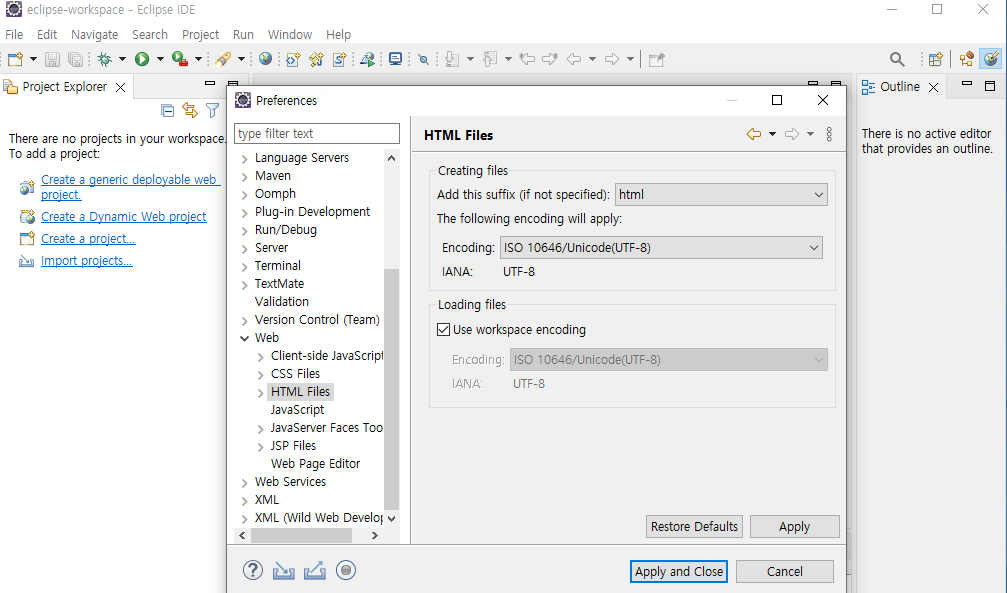
Task: Select Web Page Editor tree item
Action: (315, 463)
